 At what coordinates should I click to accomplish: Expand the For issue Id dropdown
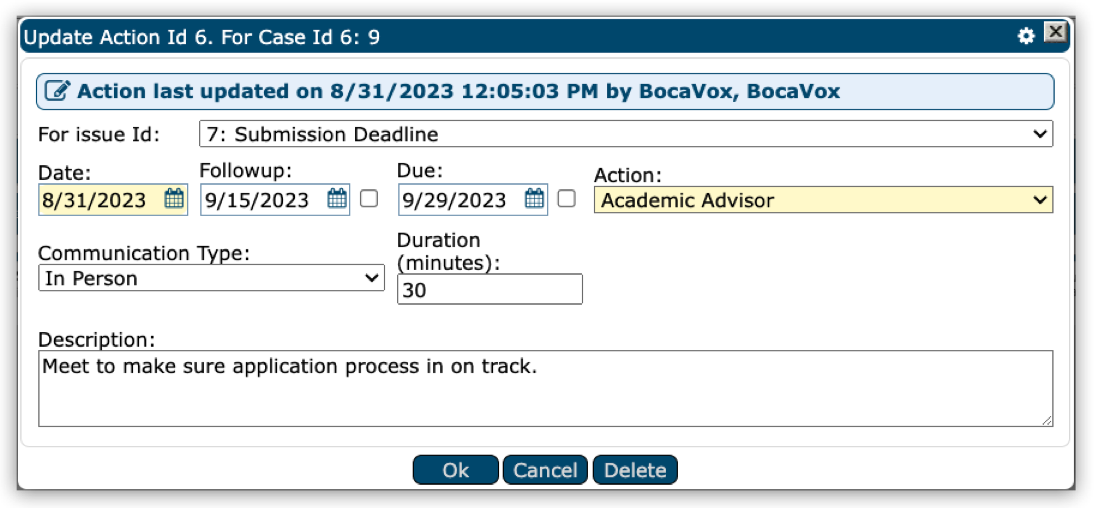pyautogui.click(x=625, y=134)
